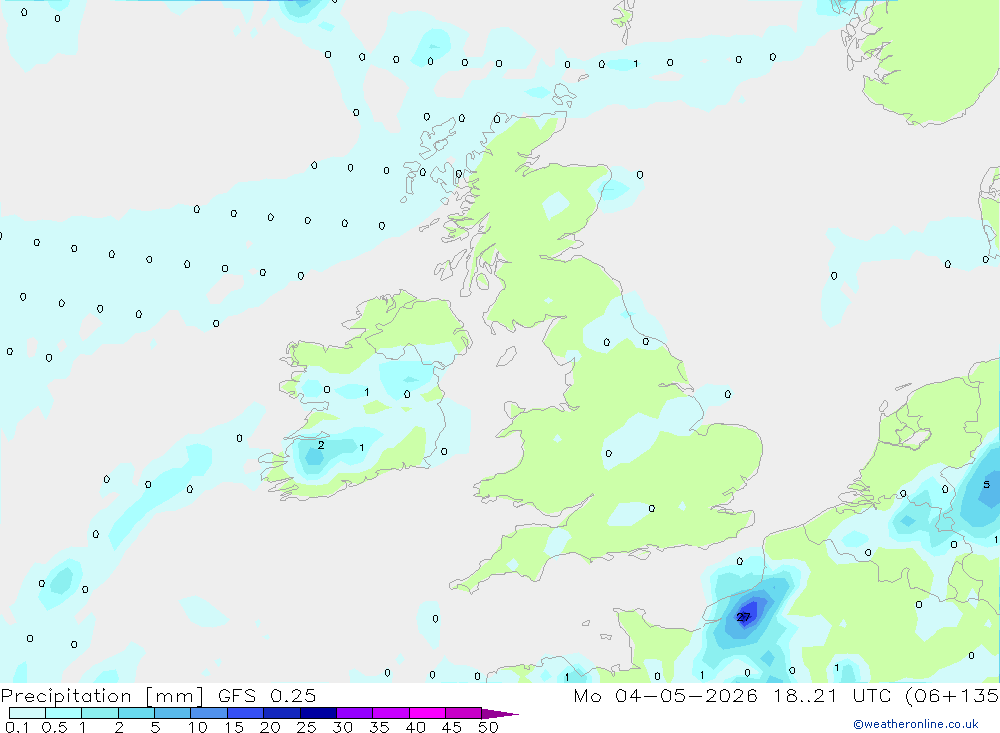Click the 0.5–1 mm legend color segment
Screen dimensions: 1000x733
(x=64, y=713)
